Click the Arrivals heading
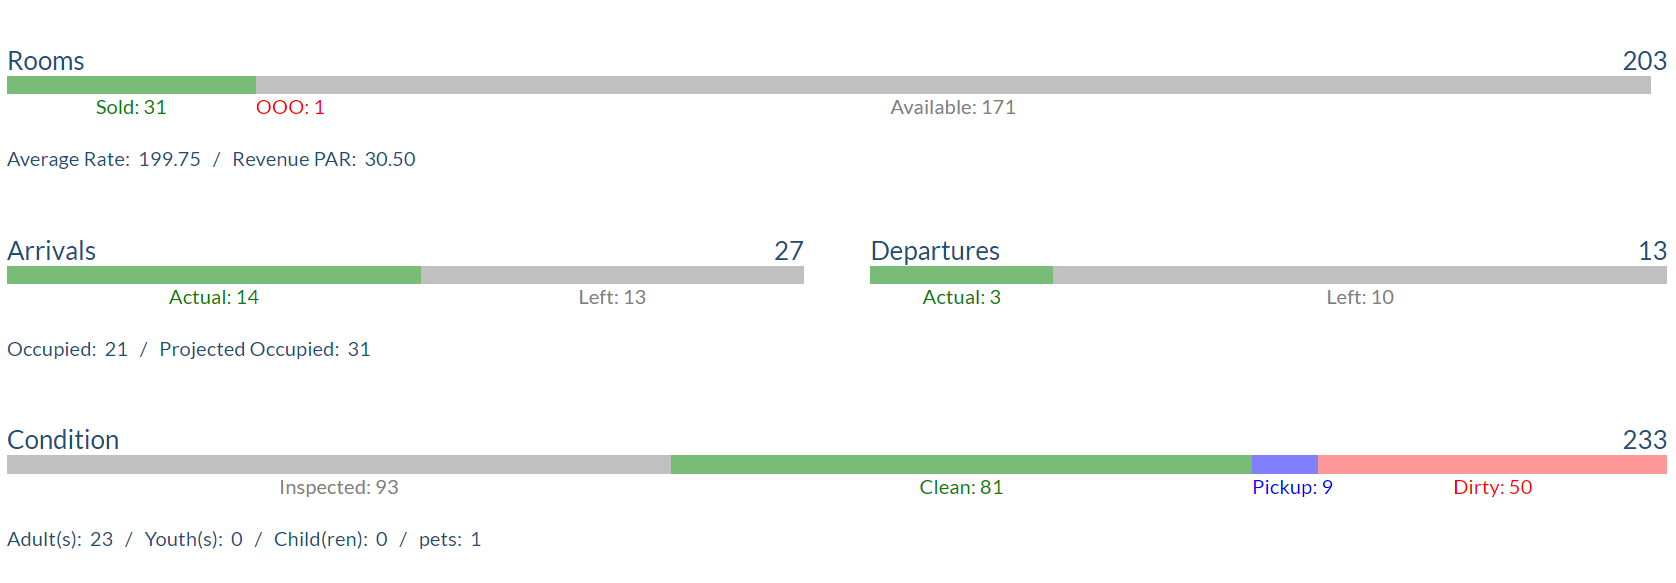 [x=52, y=251]
